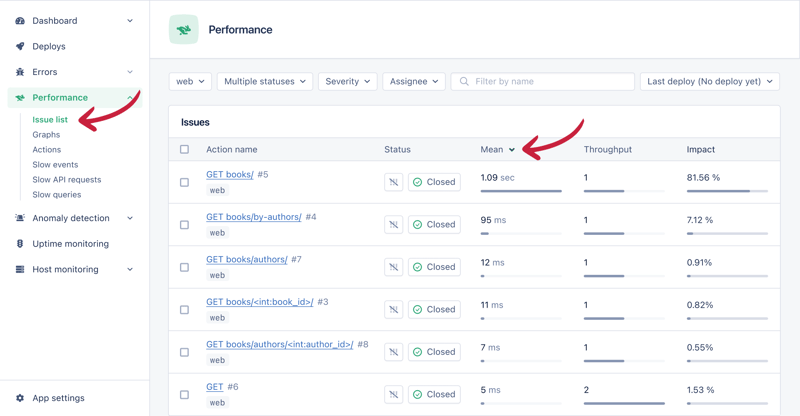Open the Multiple statuses filter dropdown
The width and height of the screenshot is (800, 416).
[265, 81]
